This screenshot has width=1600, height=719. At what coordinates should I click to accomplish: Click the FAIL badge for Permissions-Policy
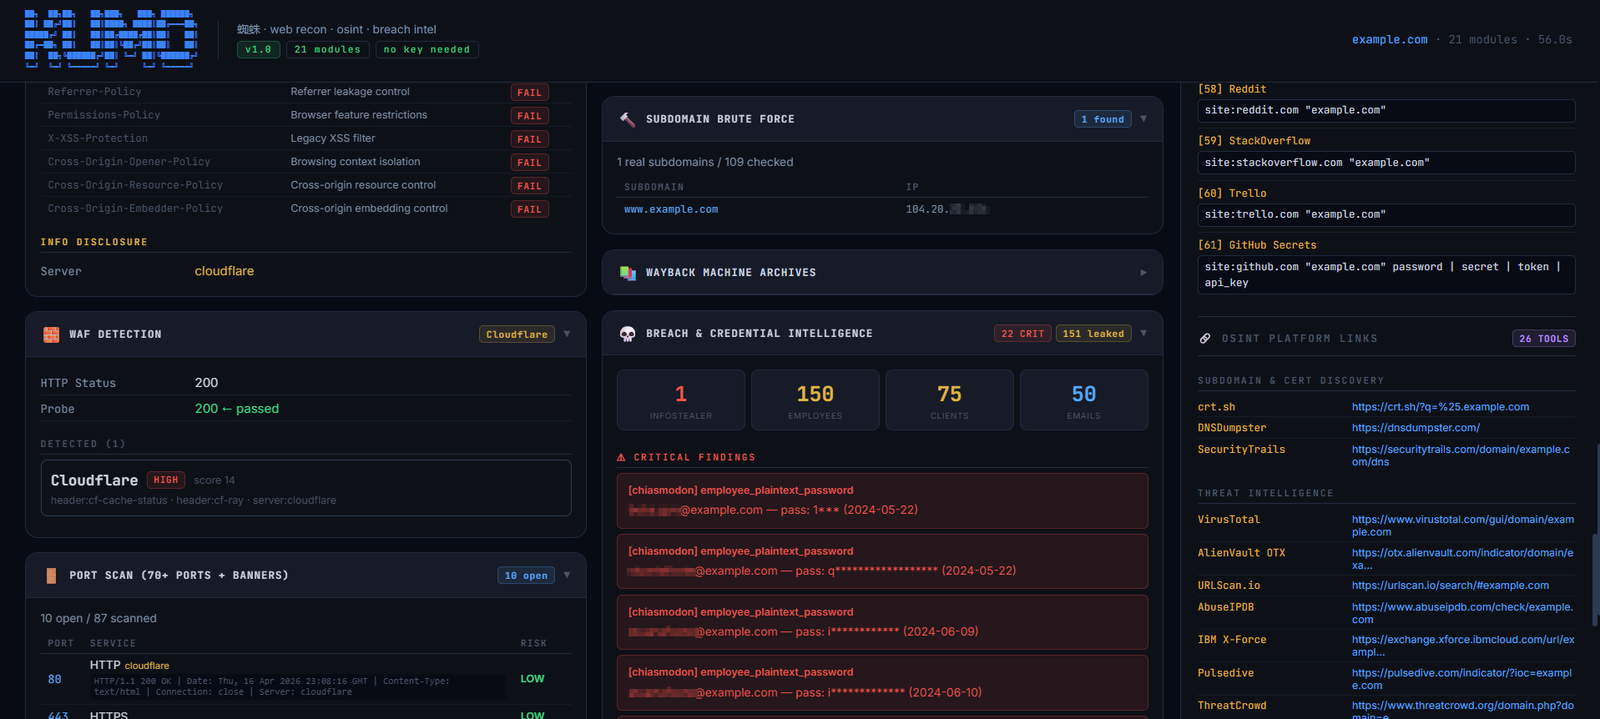529,116
